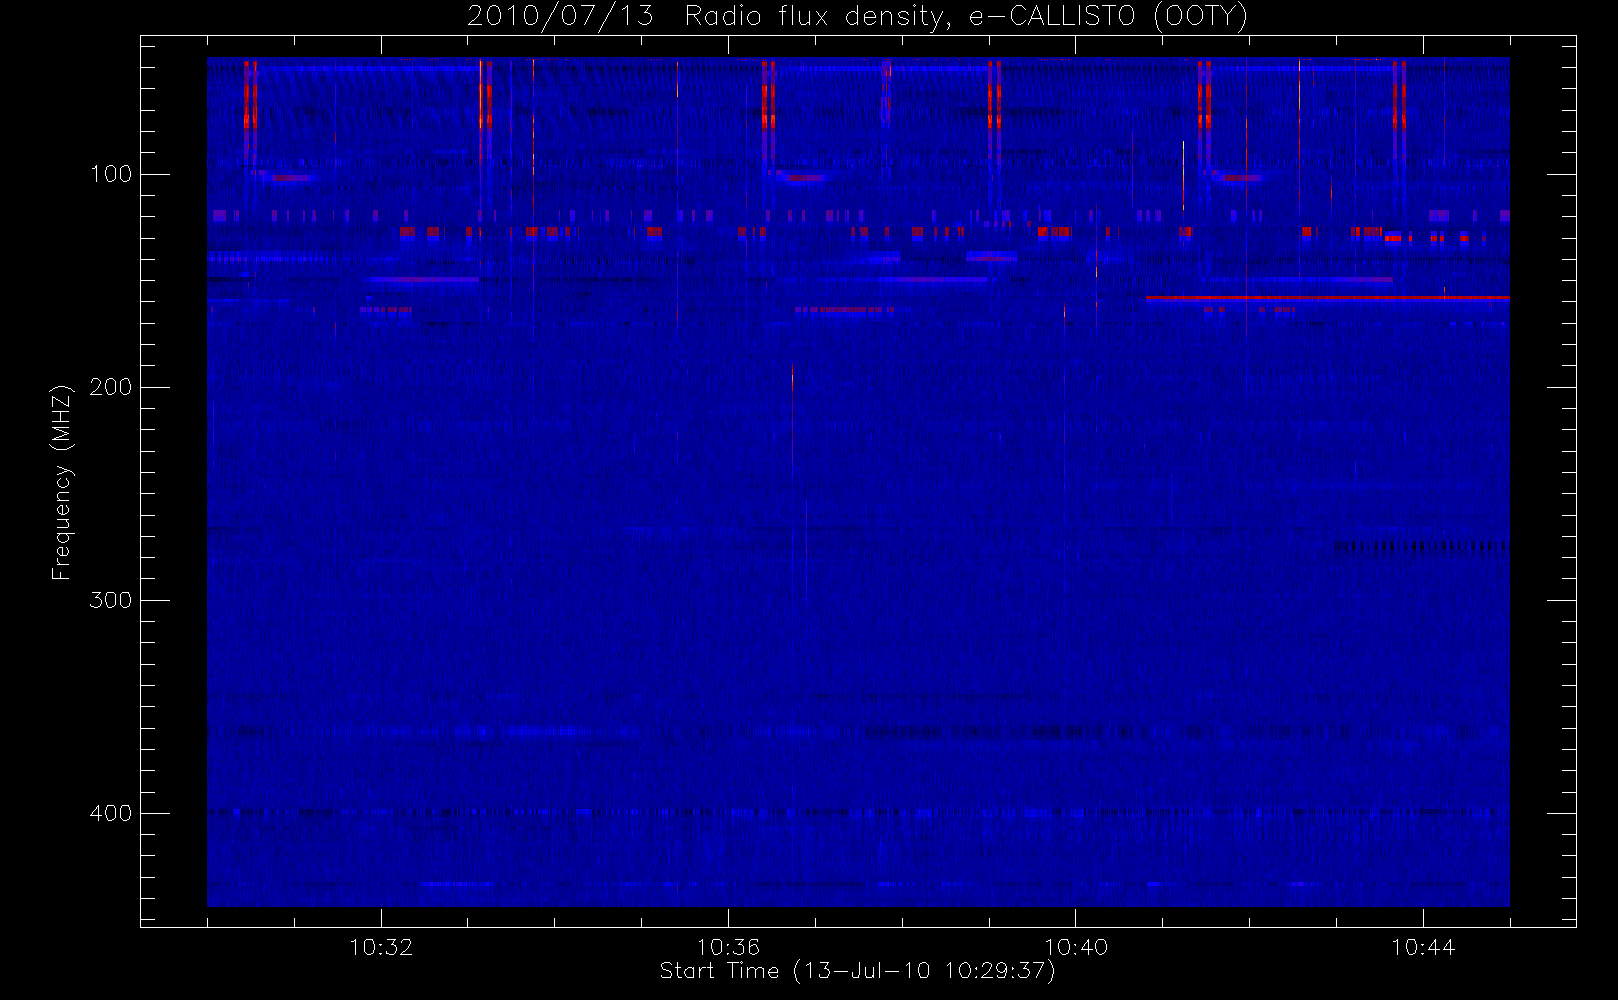This screenshot has height=1000, width=1618.
Task: Click the 'Frequency (MHz)' y-axis label
Action: [x=62, y=482]
